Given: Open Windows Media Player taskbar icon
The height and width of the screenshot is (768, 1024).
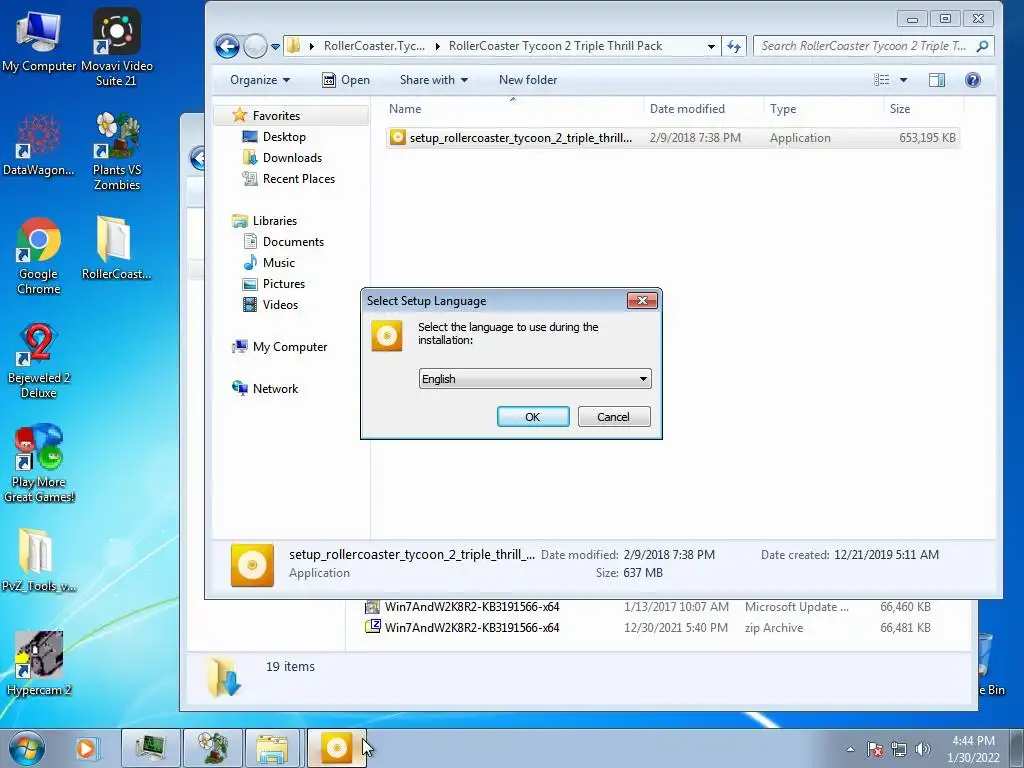Looking at the screenshot, I should pyautogui.click(x=86, y=748).
